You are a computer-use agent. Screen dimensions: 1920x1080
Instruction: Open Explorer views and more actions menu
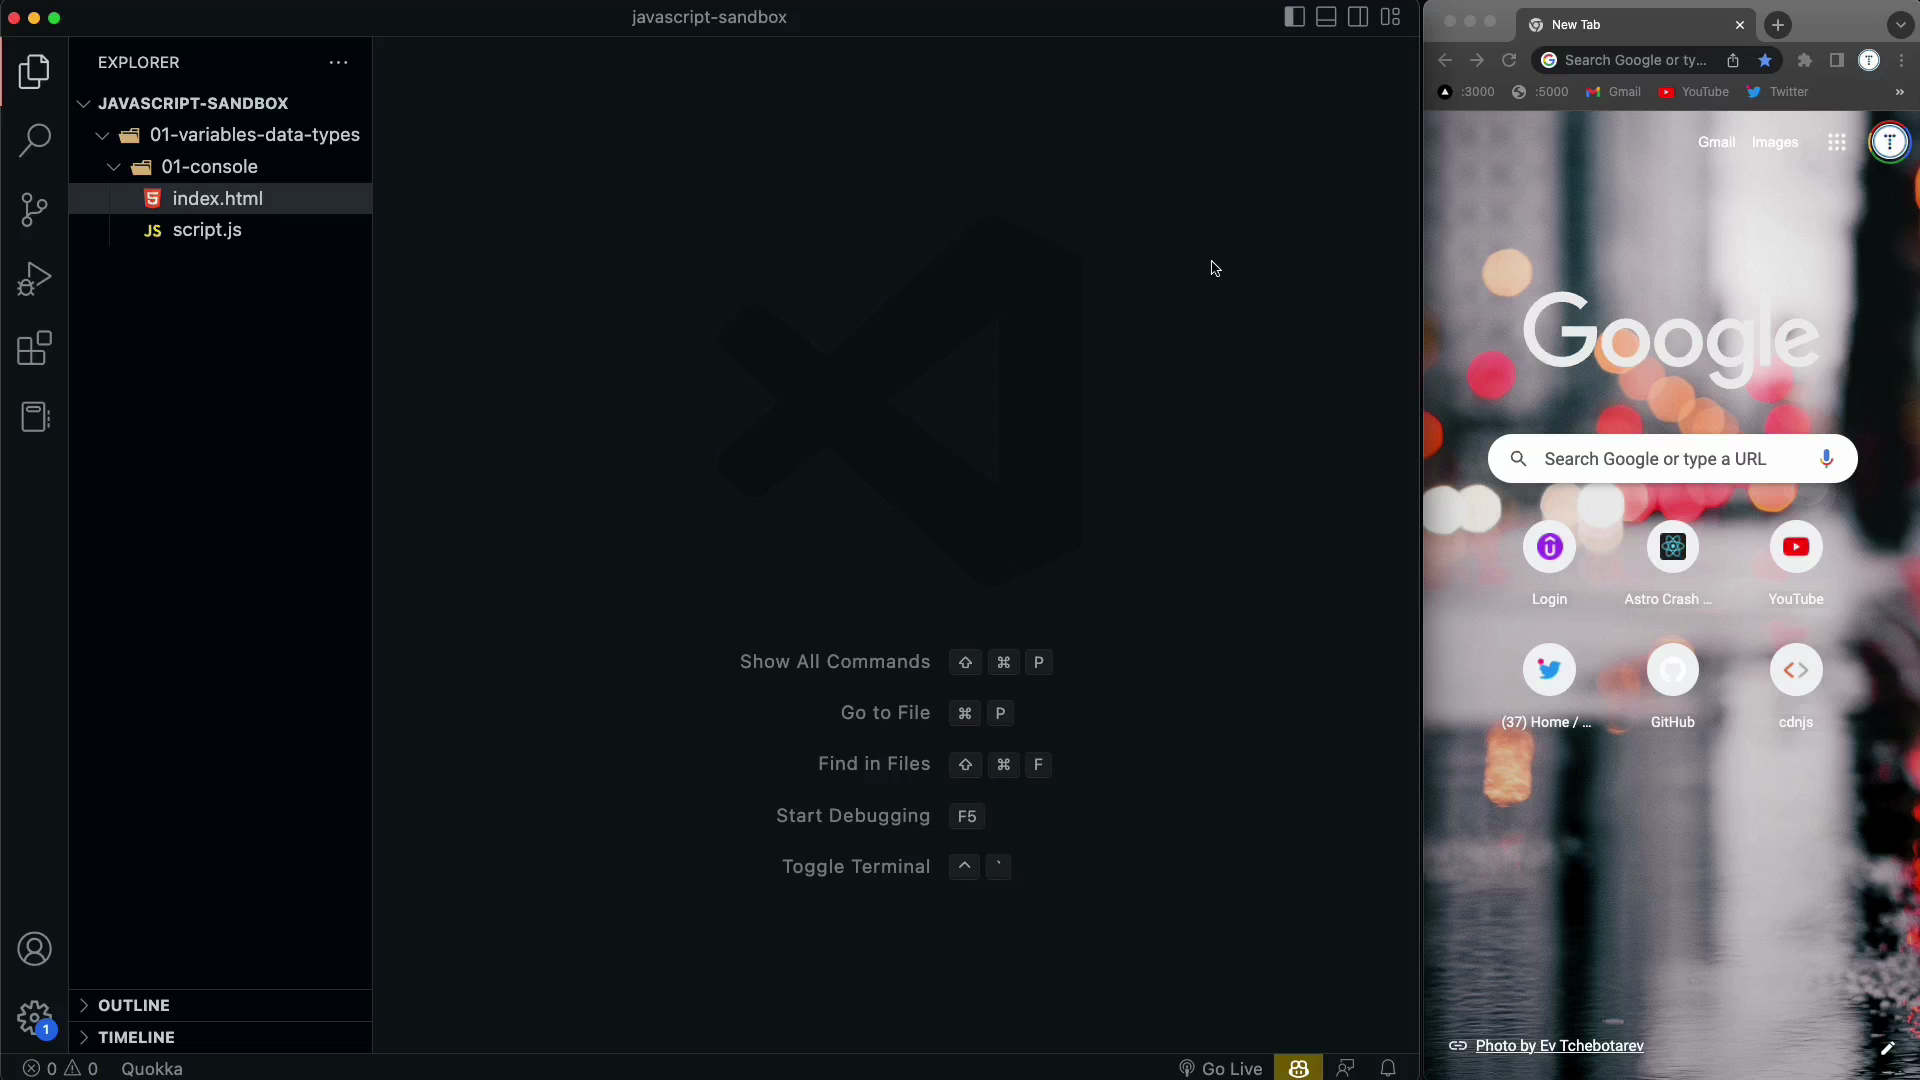[x=339, y=62]
